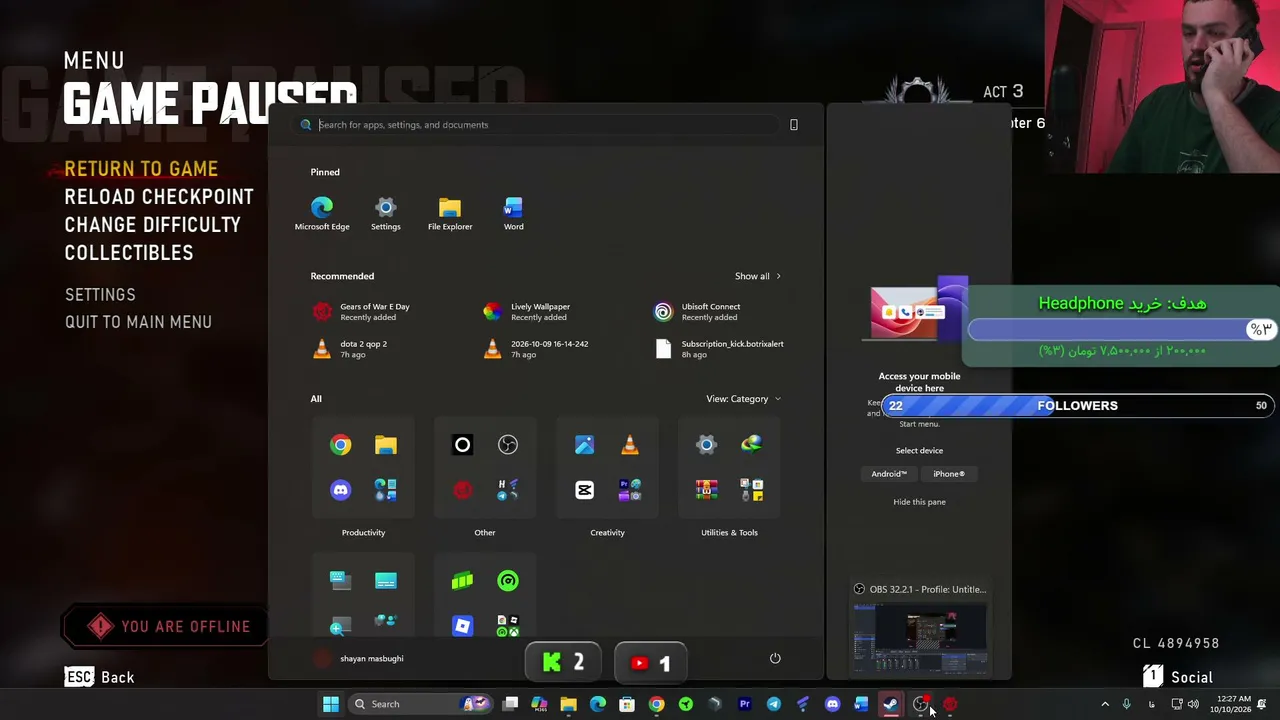Launch Internet Download Manager in Utilities group
1280x720 pixels.
[752, 445]
